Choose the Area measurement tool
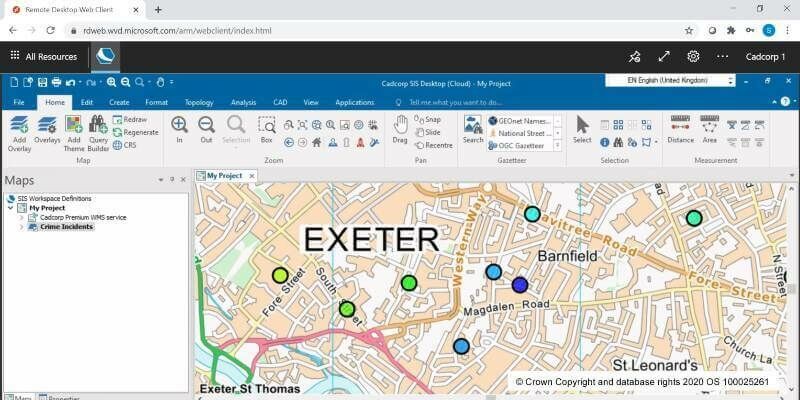 710,130
